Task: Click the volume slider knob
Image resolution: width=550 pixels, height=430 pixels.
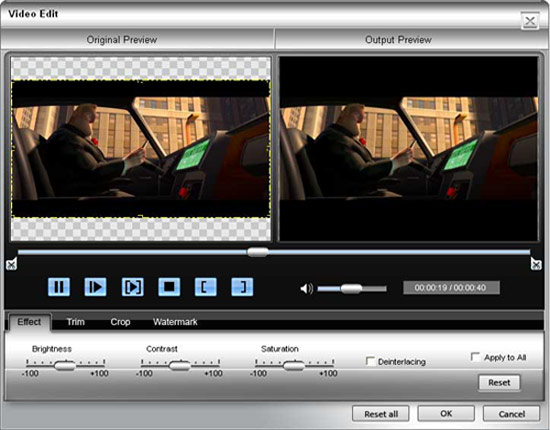Action: pyautogui.click(x=351, y=289)
